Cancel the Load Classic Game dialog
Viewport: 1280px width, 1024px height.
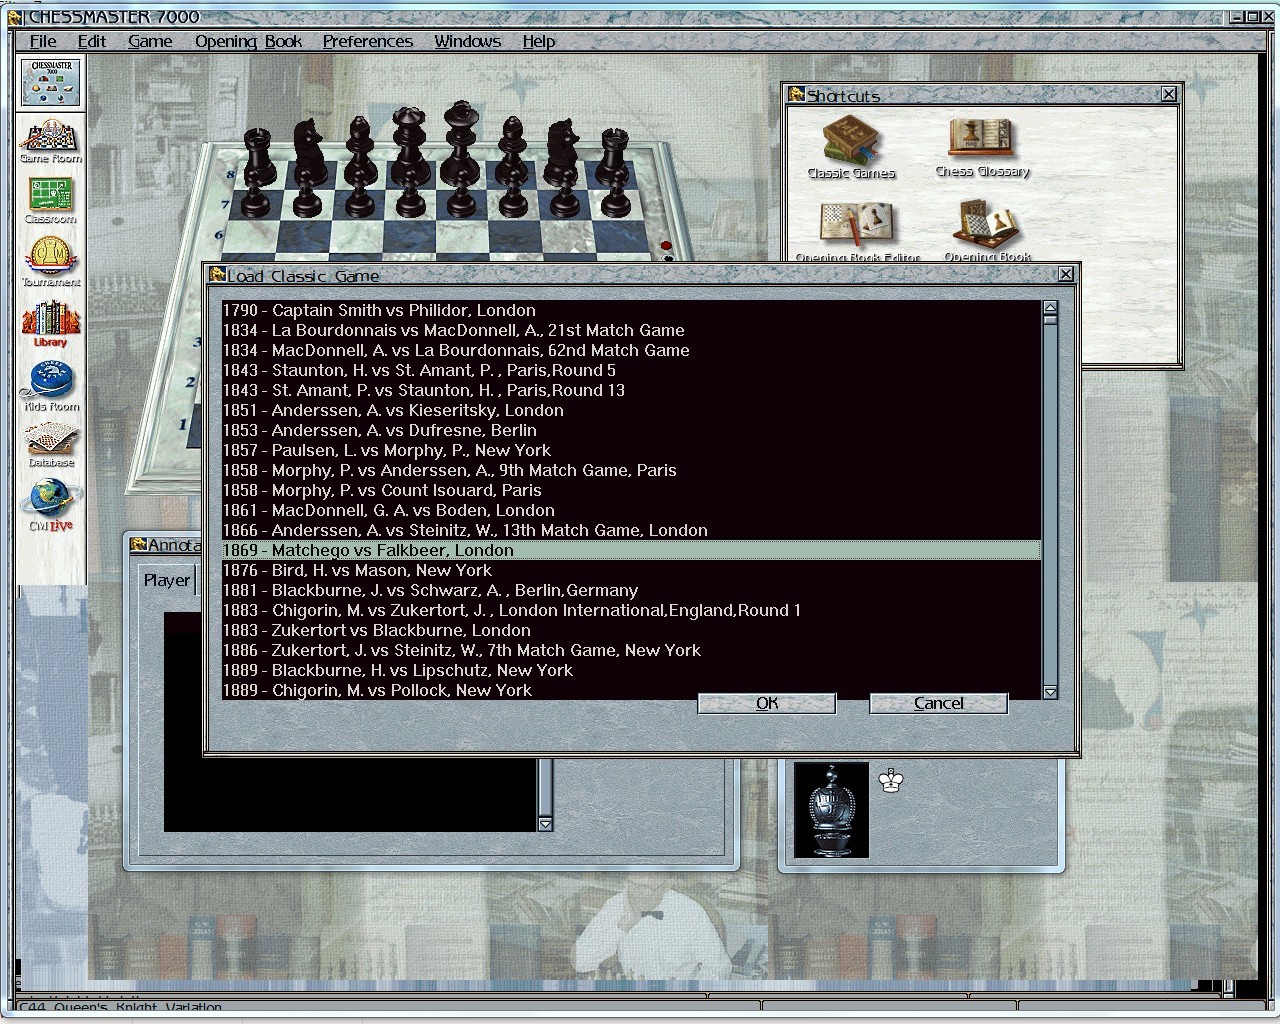coord(939,703)
